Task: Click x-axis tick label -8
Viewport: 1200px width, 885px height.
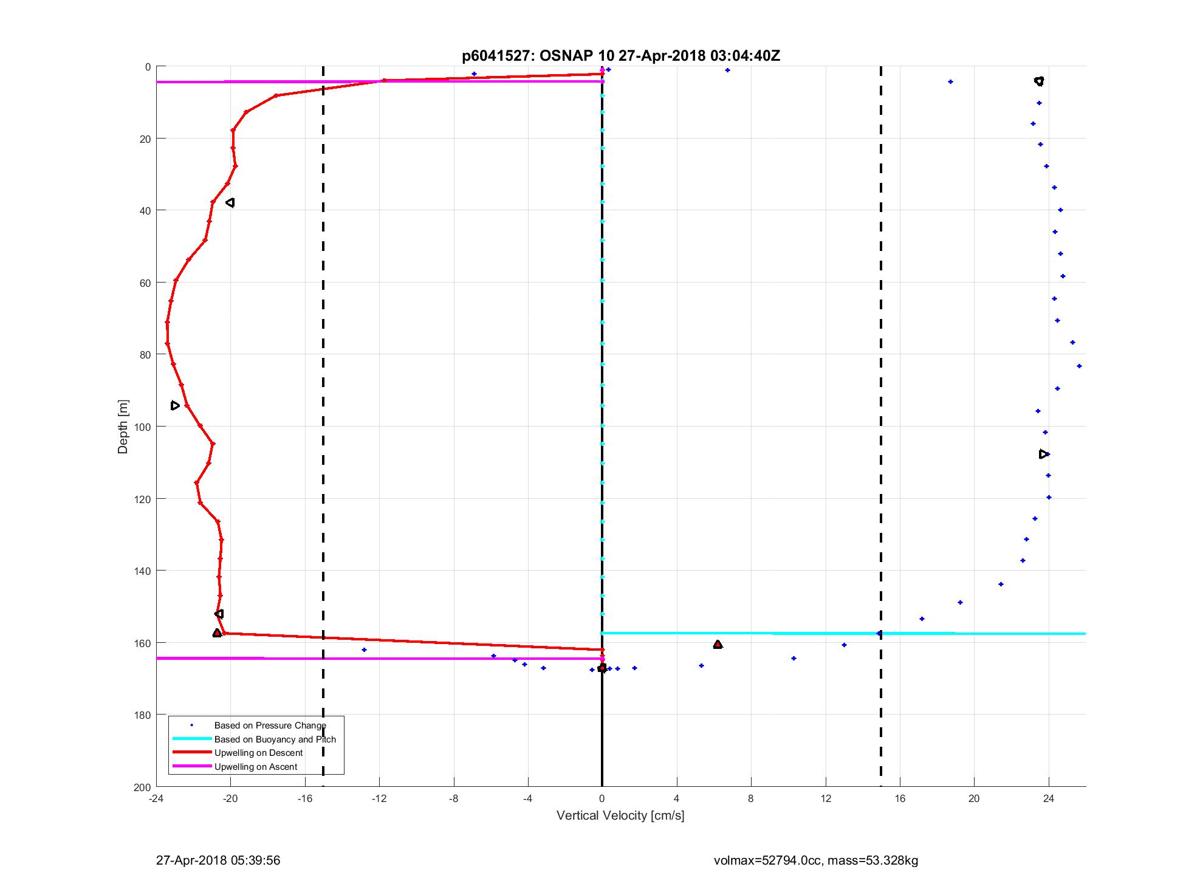Action: [x=453, y=799]
